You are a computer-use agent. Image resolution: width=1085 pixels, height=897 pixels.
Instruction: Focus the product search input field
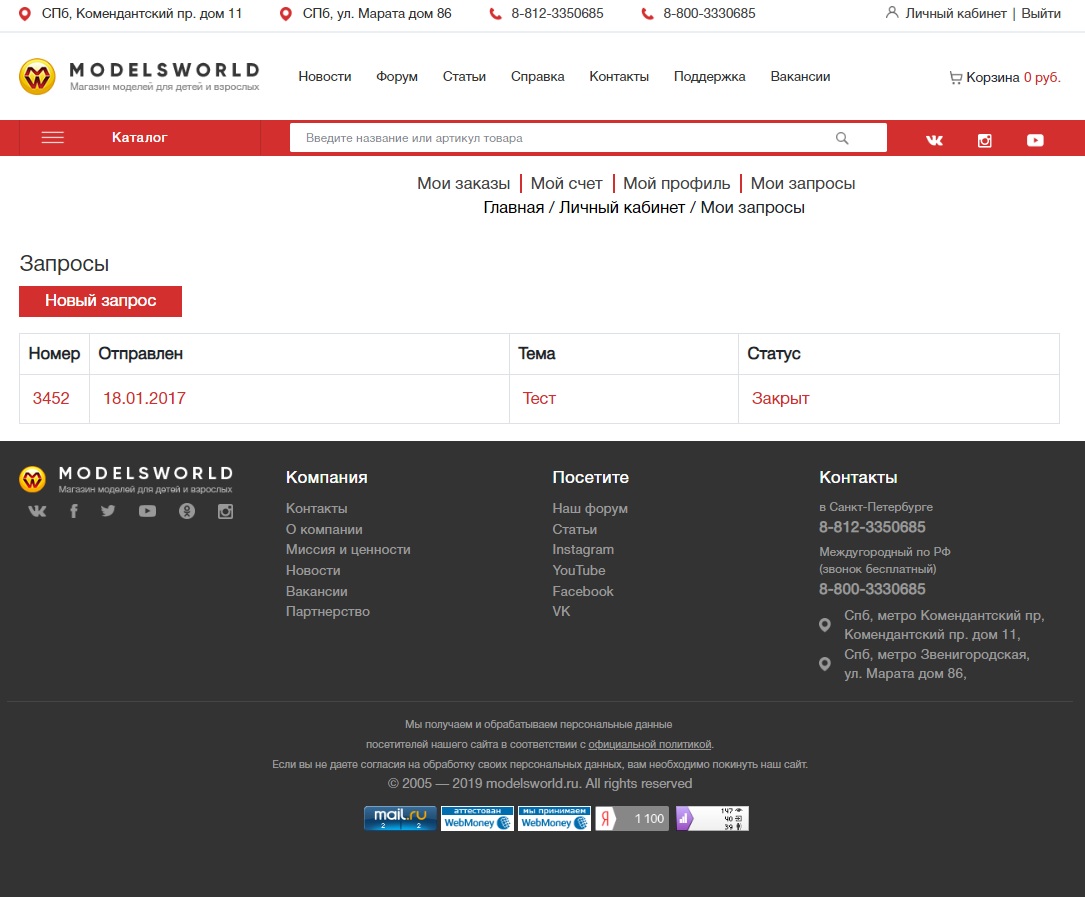(560, 138)
